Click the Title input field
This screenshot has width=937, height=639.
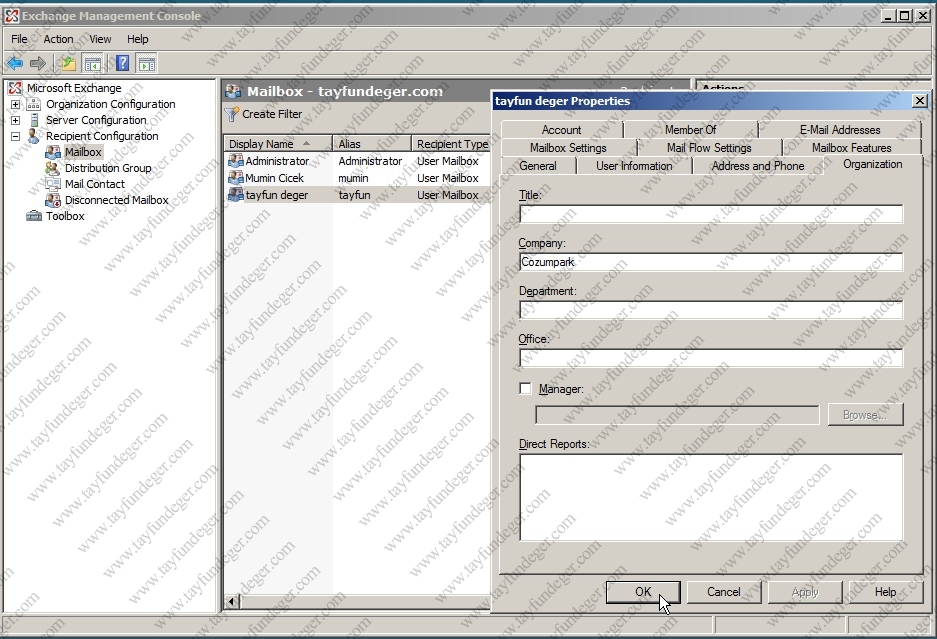tap(711, 214)
